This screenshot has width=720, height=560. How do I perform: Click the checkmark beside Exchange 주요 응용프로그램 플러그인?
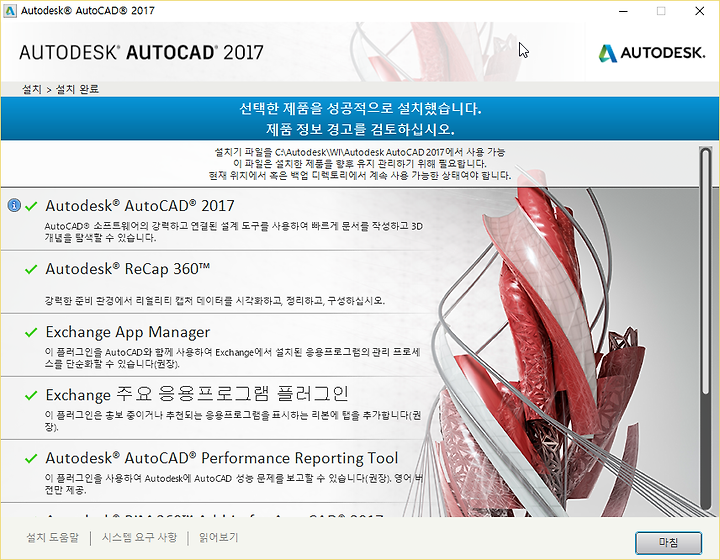coord(31,395)
